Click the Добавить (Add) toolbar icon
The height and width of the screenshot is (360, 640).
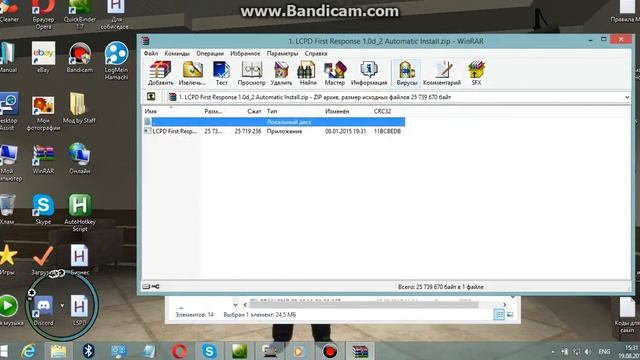(160, 73)
